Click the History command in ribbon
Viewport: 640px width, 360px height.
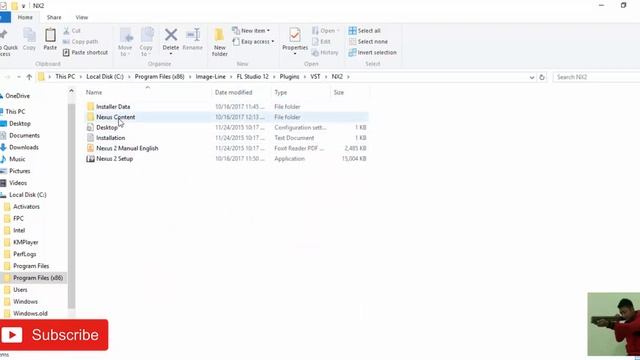coord(325,53)
